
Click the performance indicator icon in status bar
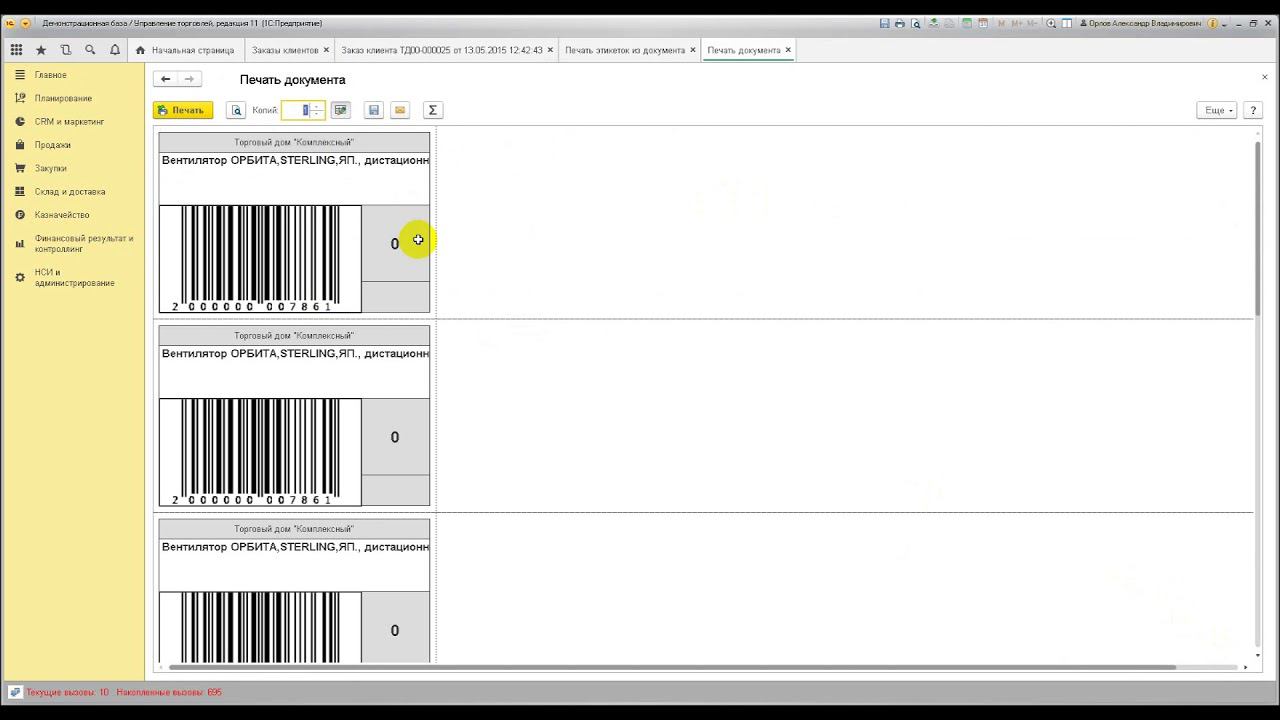point(15,692)
